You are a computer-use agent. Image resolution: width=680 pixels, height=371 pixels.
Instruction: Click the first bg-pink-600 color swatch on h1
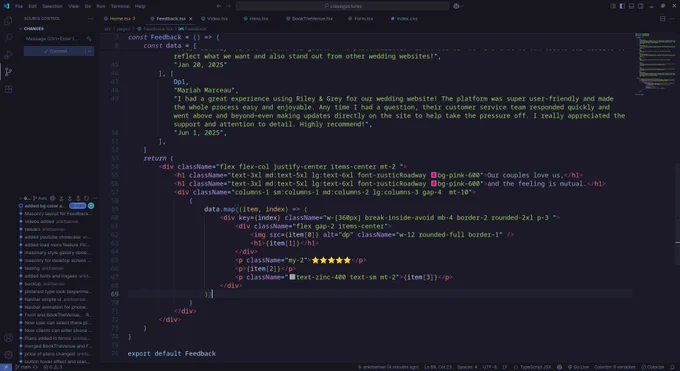coord(434,175)
